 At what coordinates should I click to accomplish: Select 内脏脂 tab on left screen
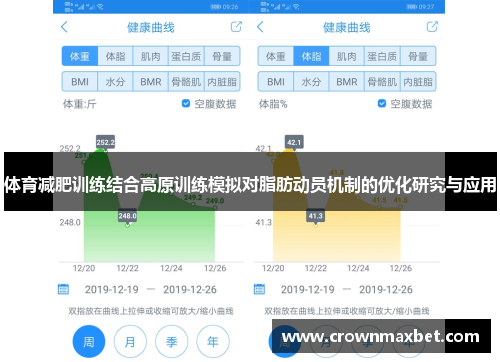[x=222, y=82]
